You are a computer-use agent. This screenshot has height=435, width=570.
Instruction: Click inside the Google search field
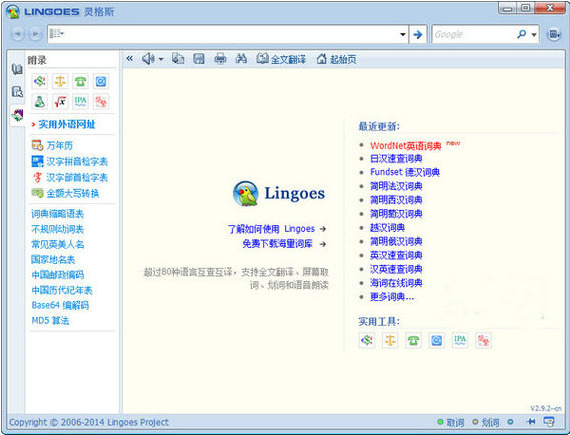click(x=474, y=35)
